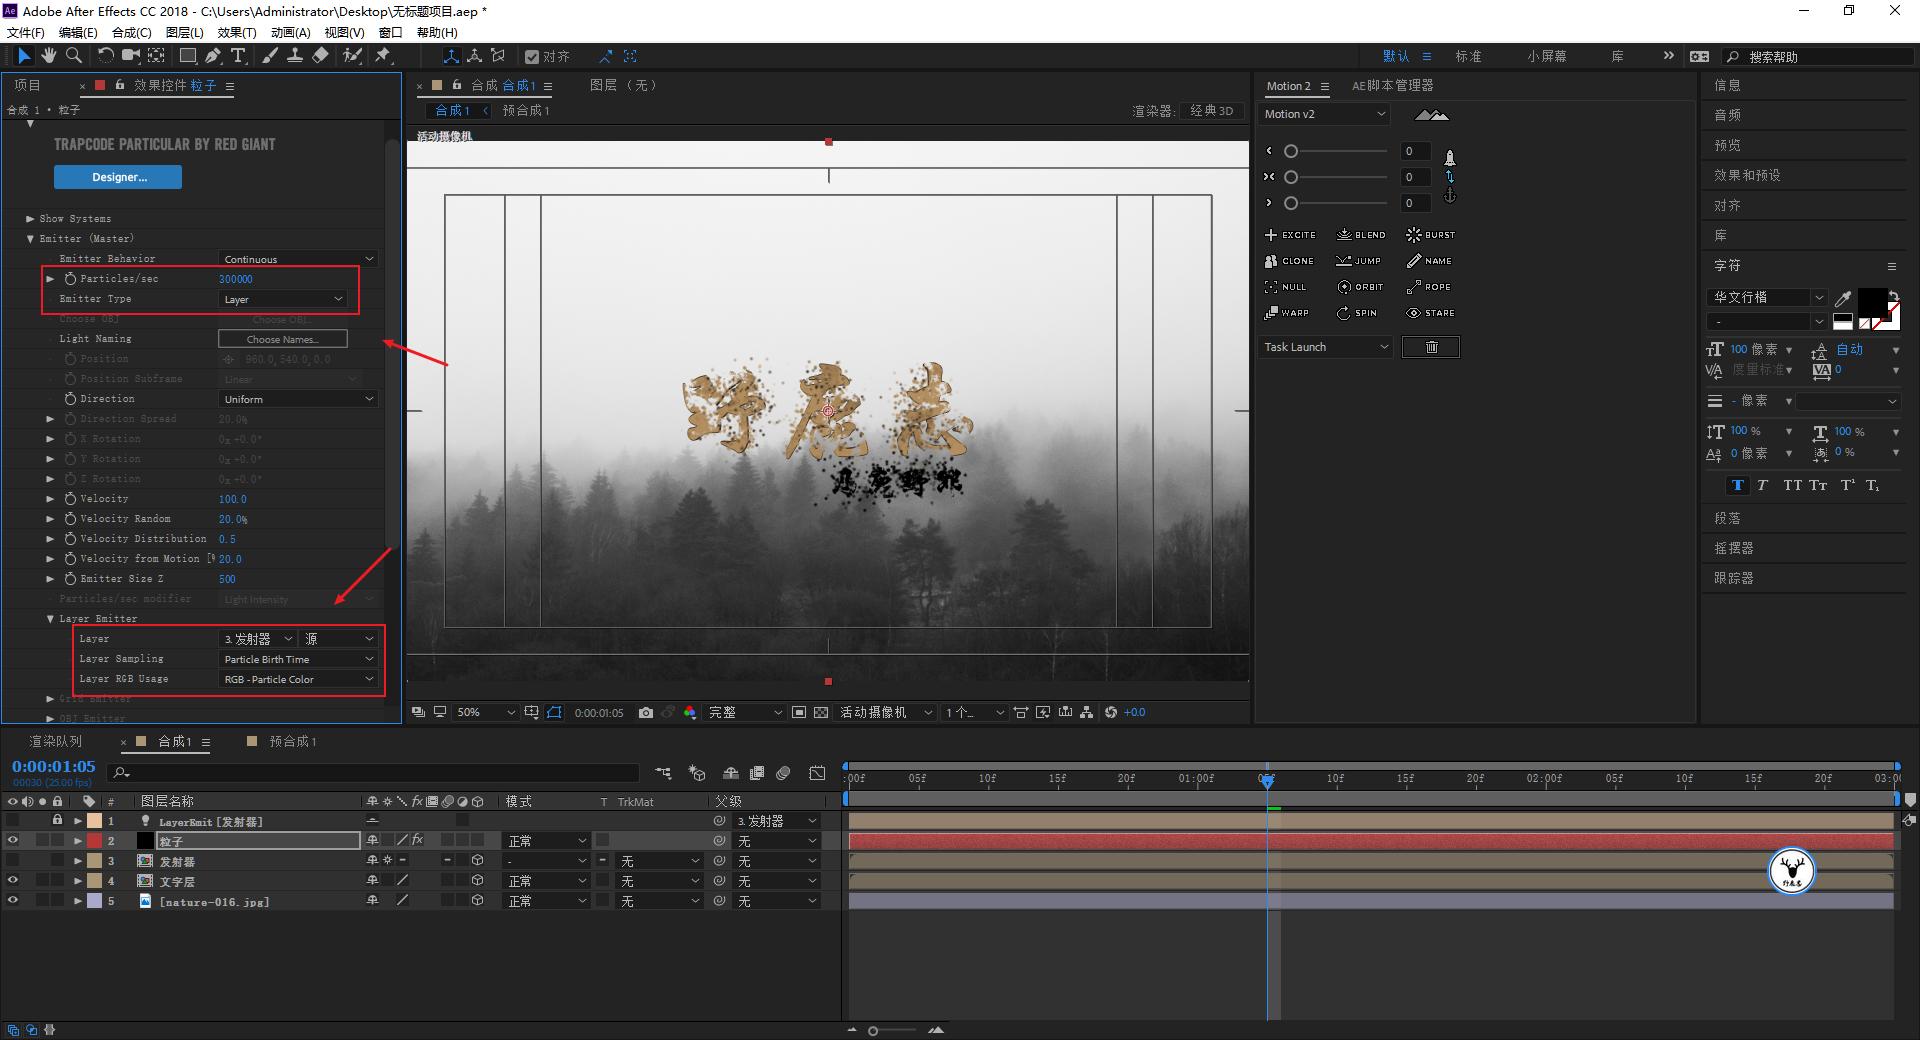Unlock the LayerEmit layer
The image size is (1920, 1040).
click(x=57, y=821)
